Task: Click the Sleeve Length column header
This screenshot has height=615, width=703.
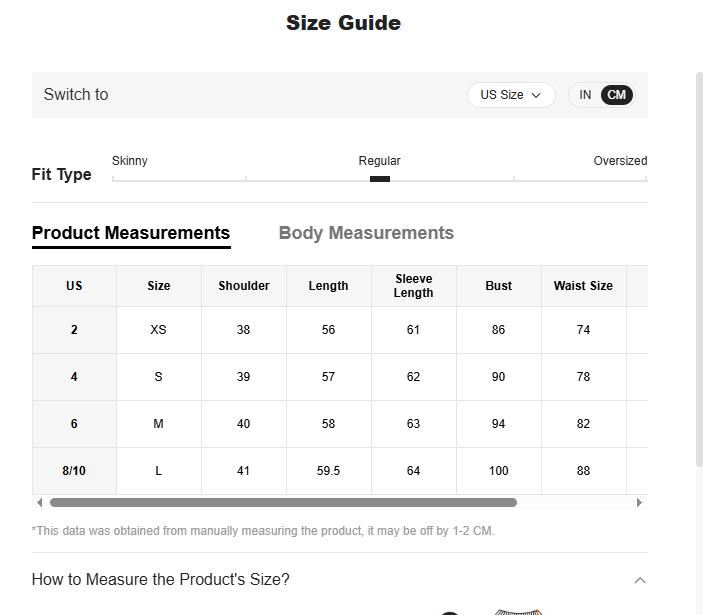Action: coord(413,286)
